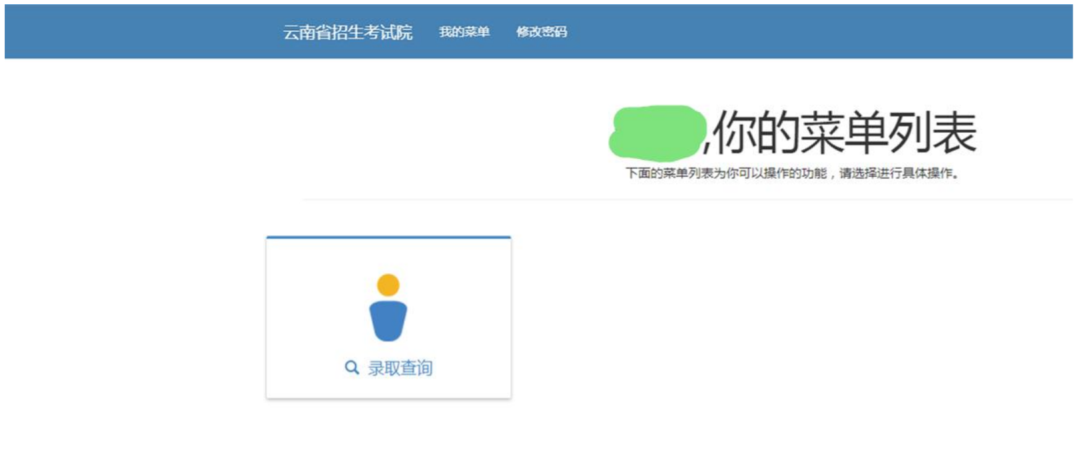
Task: Click the text 下面的菜单列表为你可以操作的功能
Action: (x=725, y=174)
